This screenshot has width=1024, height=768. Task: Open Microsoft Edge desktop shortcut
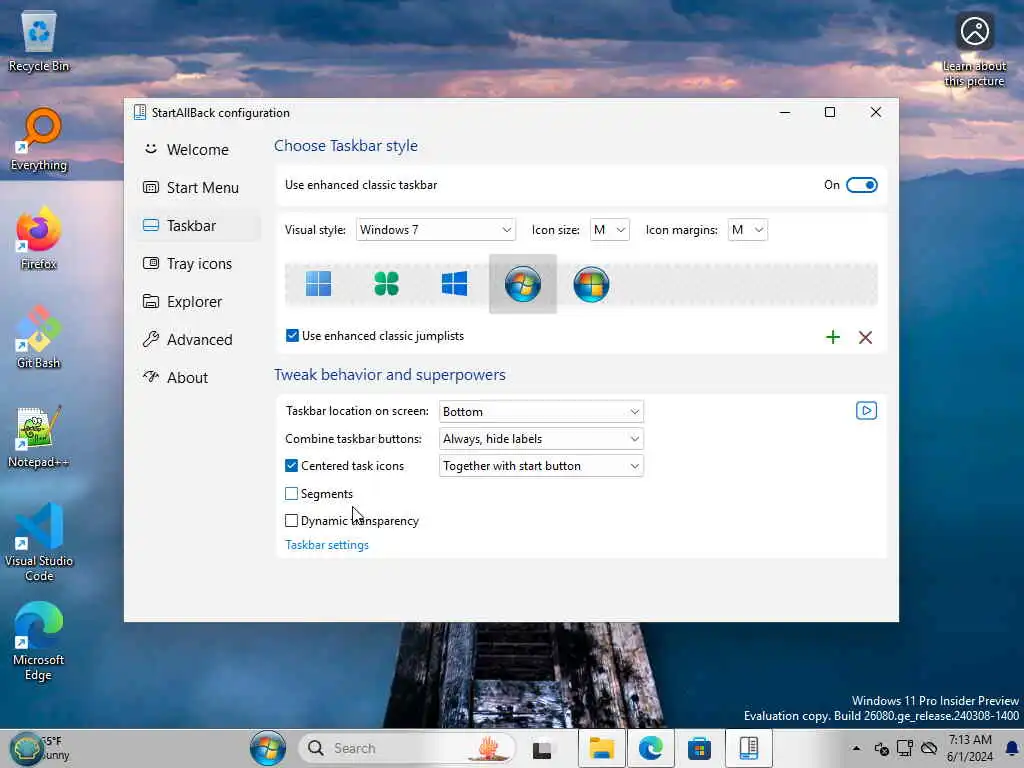pyautogui.click(x=39, y=642)
